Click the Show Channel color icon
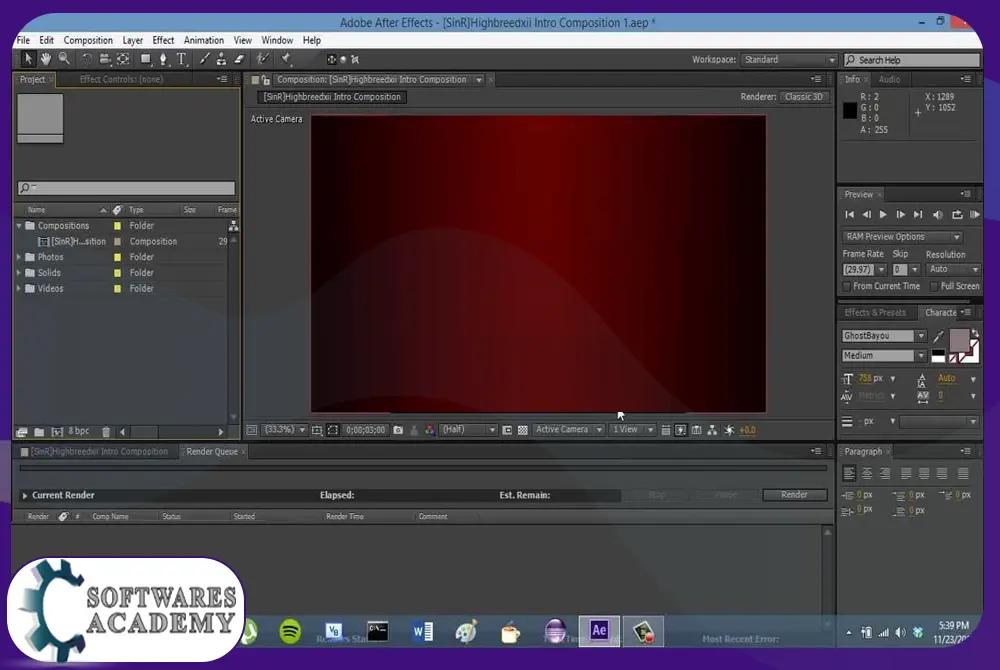This screenshot has height=670, width=1000. point(430,430)
